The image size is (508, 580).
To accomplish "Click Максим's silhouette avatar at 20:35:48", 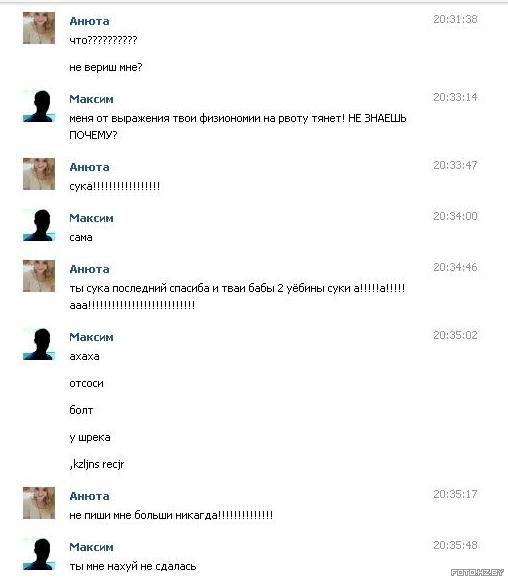I will click(x=39, y=554).
